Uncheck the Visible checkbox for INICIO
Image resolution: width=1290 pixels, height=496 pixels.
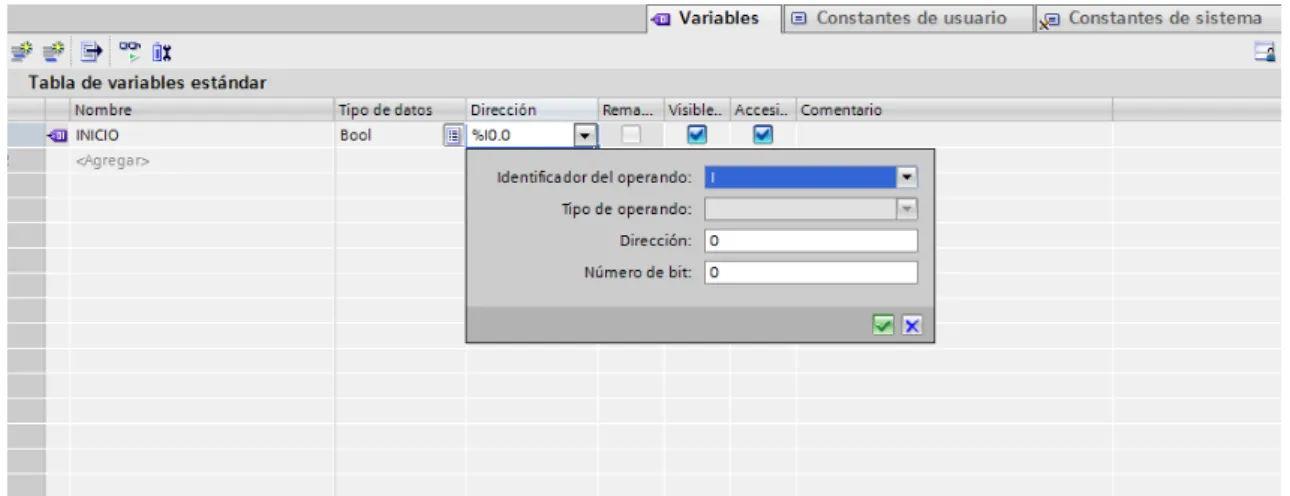click(x=696, y=134)
